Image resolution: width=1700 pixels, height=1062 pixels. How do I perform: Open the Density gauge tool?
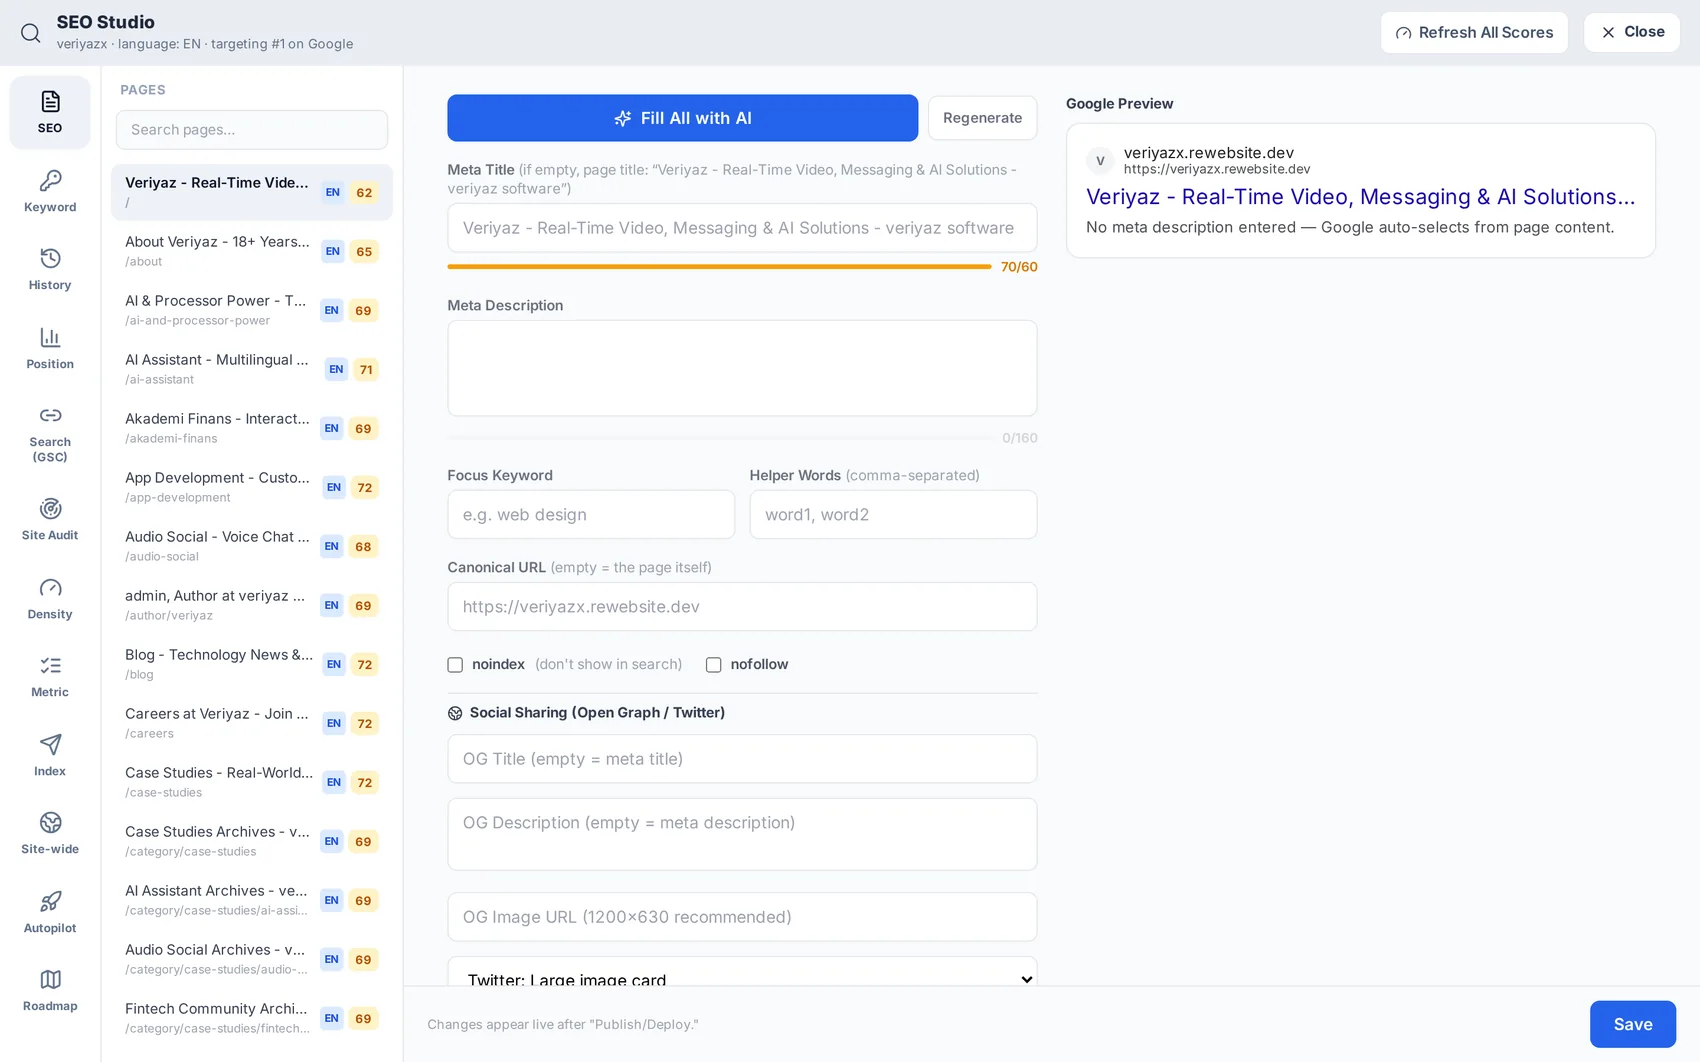pos(50,598)
